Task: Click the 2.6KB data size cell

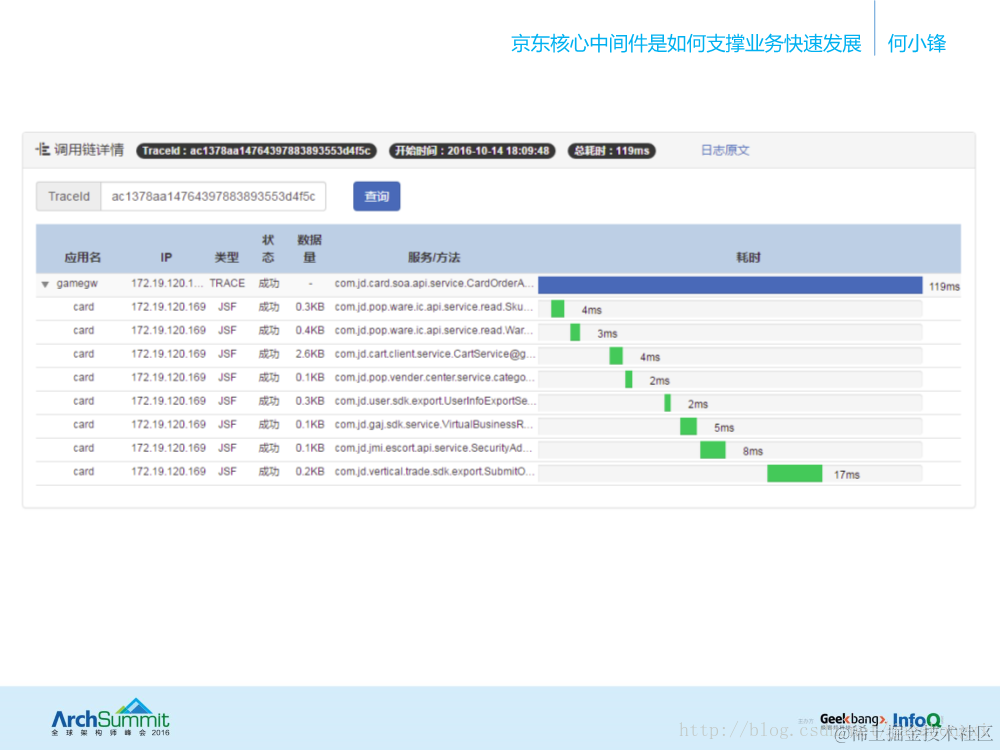Action: [309, 355]
